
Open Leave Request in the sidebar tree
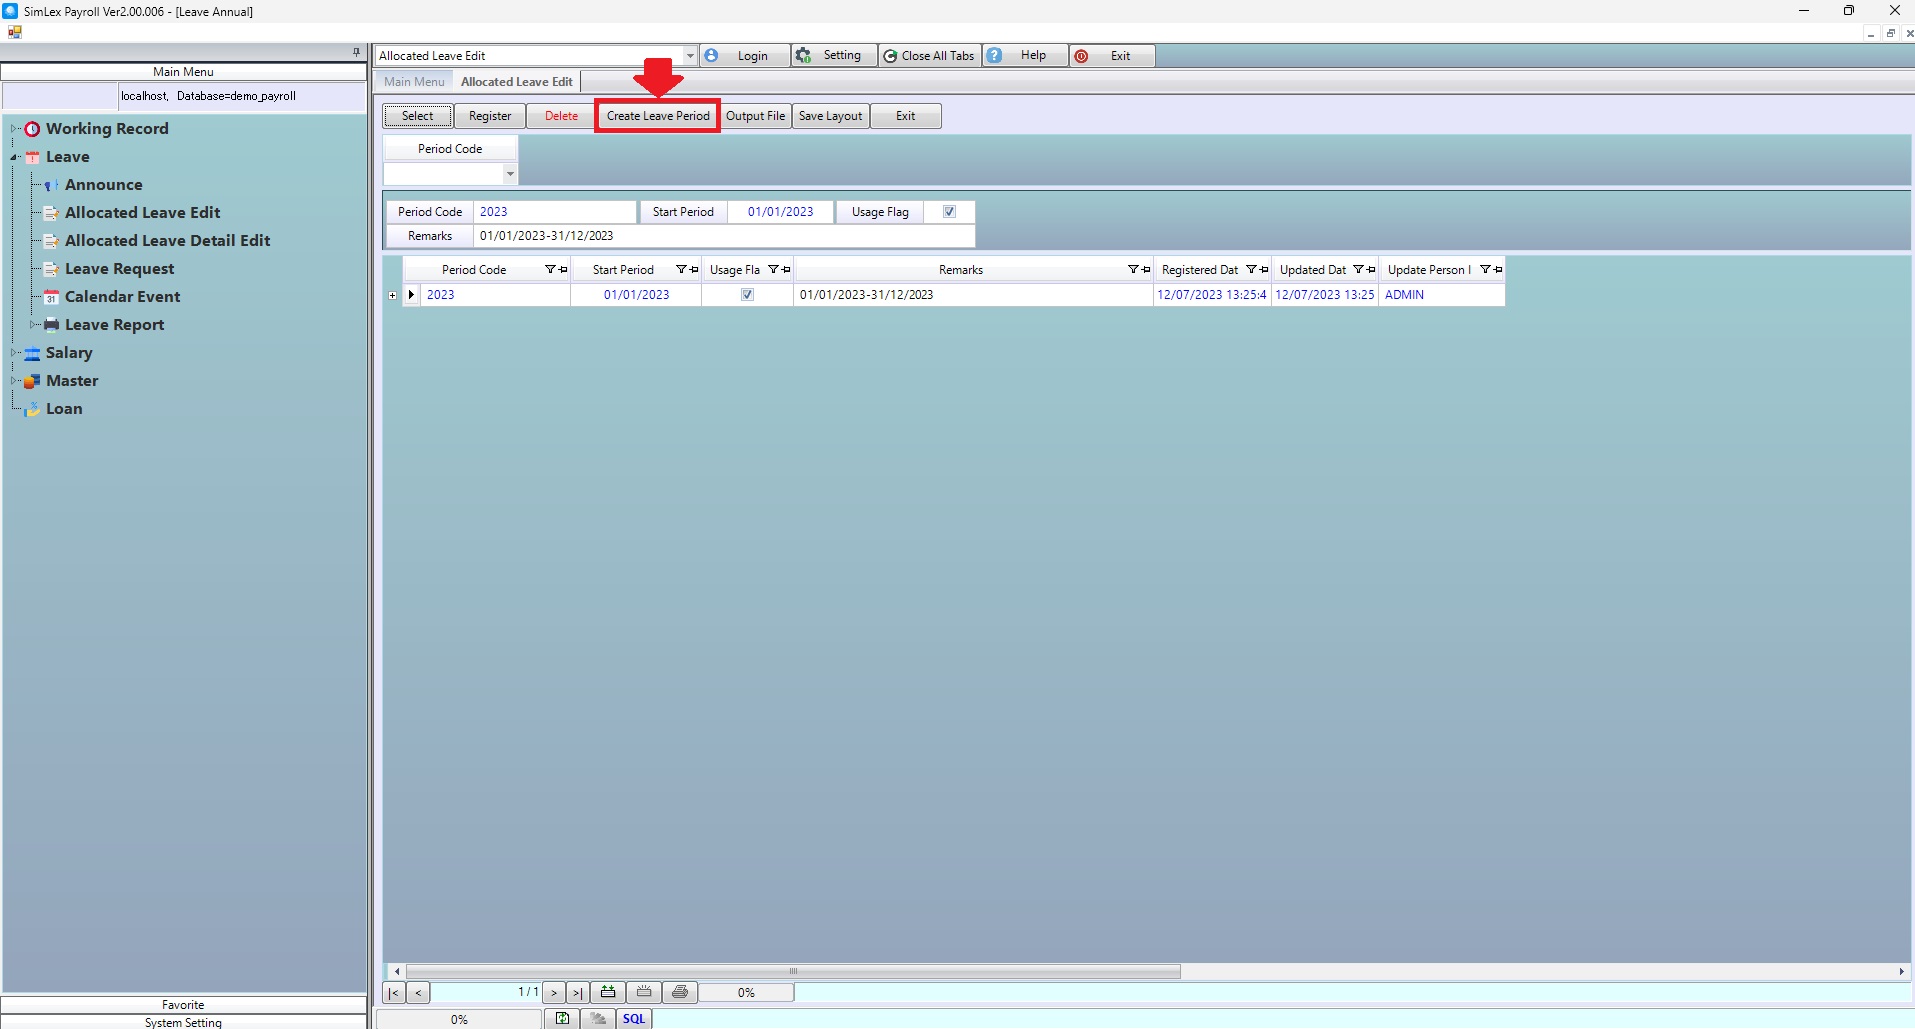pyautogui.click(x=119, y=269)
